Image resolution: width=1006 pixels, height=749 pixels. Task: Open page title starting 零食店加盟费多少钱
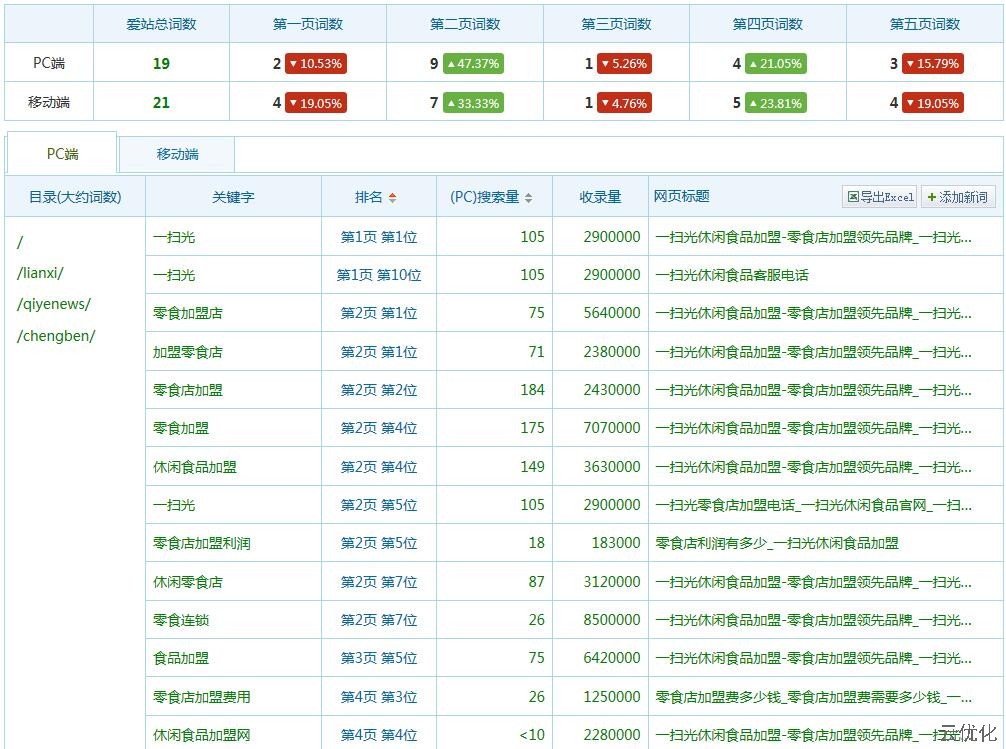[x=813, y=697]
